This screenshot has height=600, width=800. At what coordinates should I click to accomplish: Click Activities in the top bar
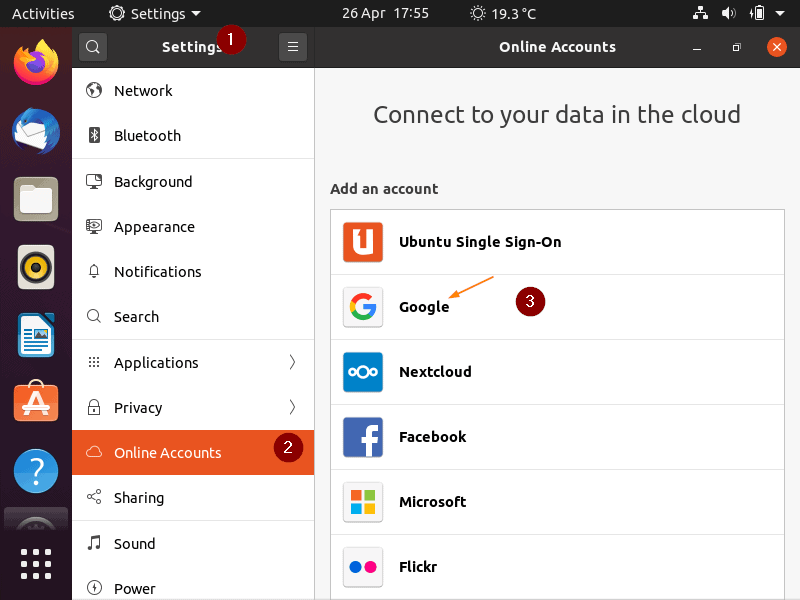43,13
